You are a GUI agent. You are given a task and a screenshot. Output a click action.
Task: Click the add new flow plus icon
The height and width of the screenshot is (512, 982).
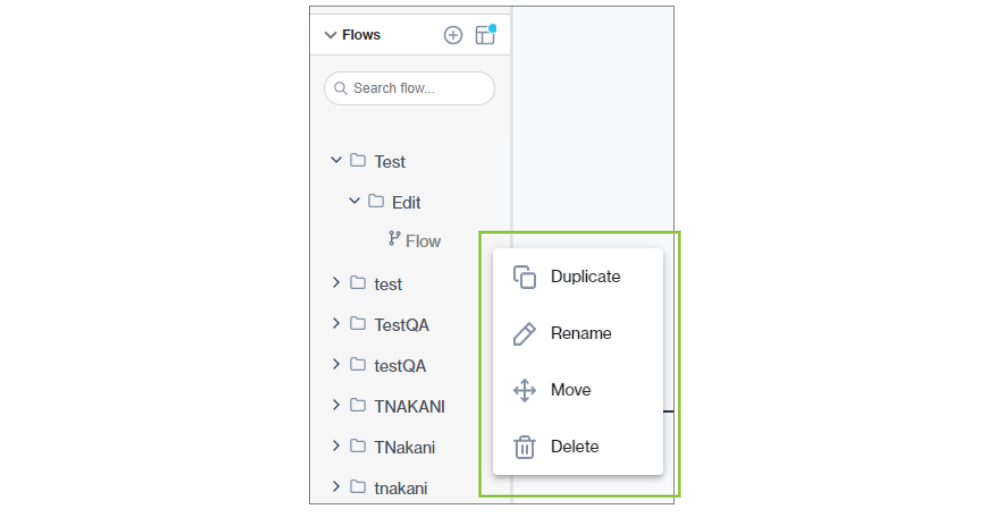453,35
